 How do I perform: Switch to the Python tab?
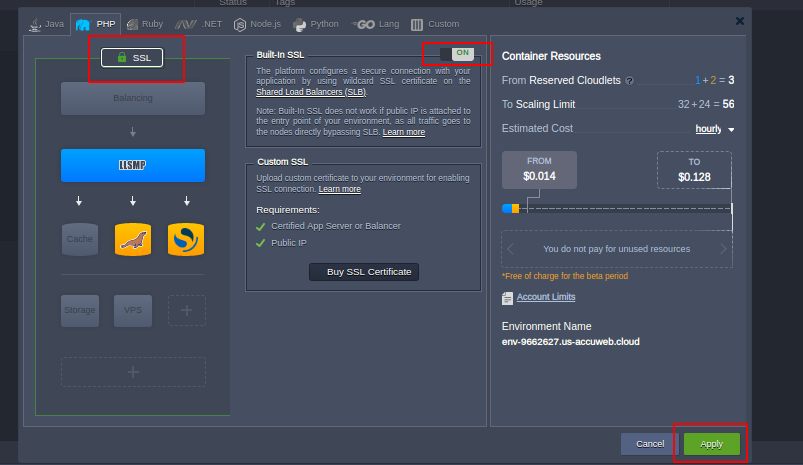(316, 23)
